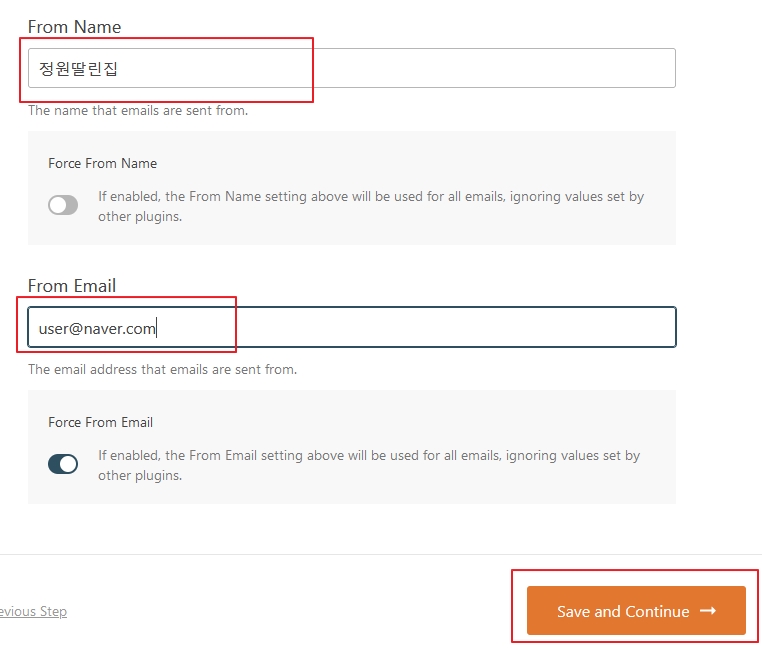The image size is (762, 650).
Task: Place cursor in the Korean name text 정원딸린집
Action: (78, 68)
